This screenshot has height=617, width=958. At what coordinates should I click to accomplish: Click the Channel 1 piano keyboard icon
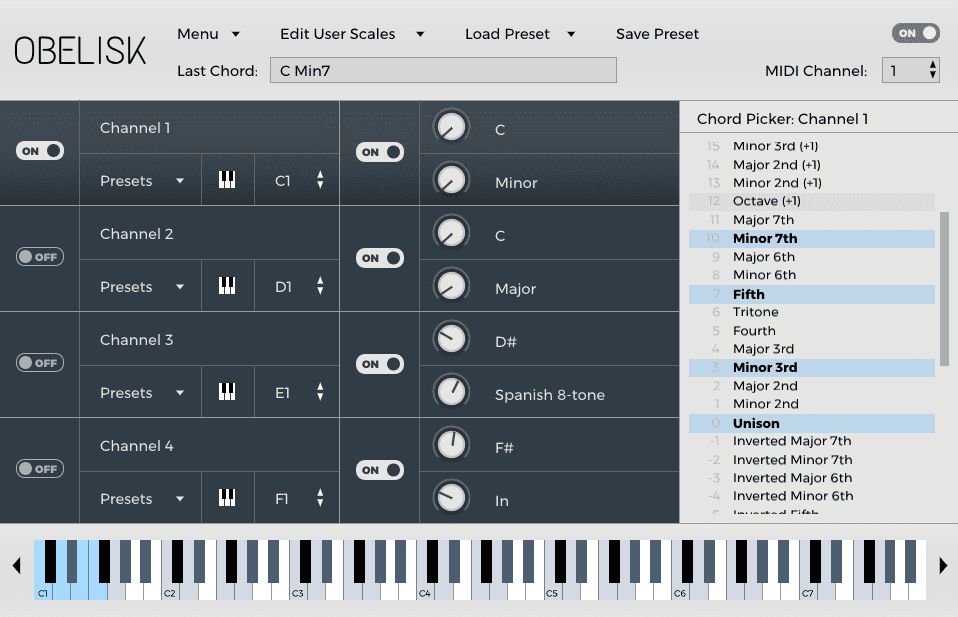[x=227, y=181]
